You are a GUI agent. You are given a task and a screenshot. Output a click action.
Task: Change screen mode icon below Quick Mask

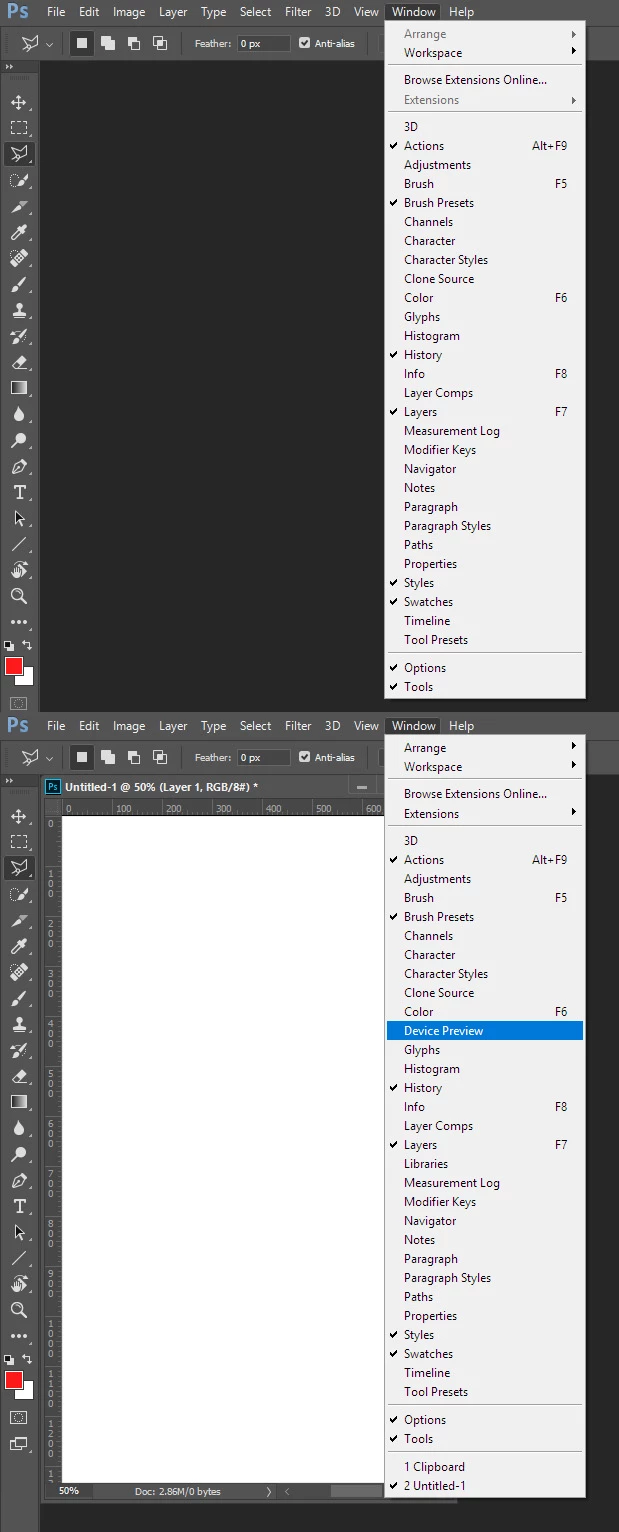[x=19, y=1443]
